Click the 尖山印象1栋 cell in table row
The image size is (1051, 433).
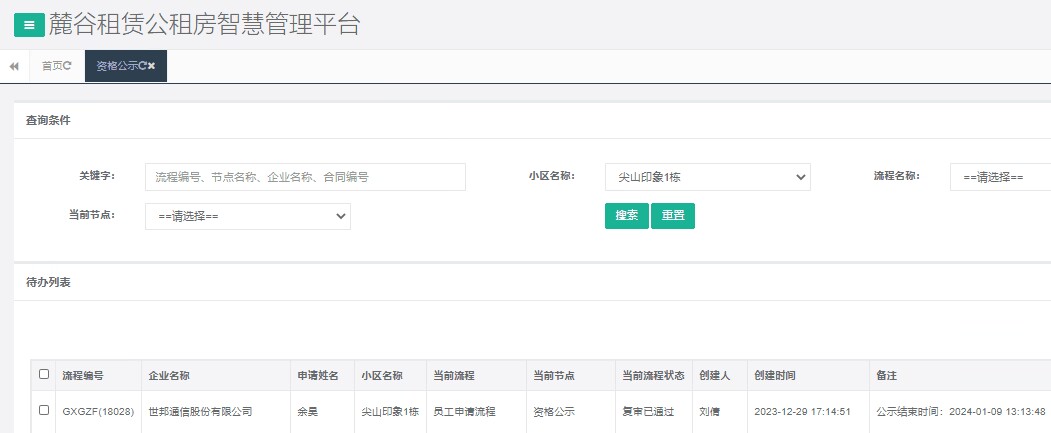point(390,412)
